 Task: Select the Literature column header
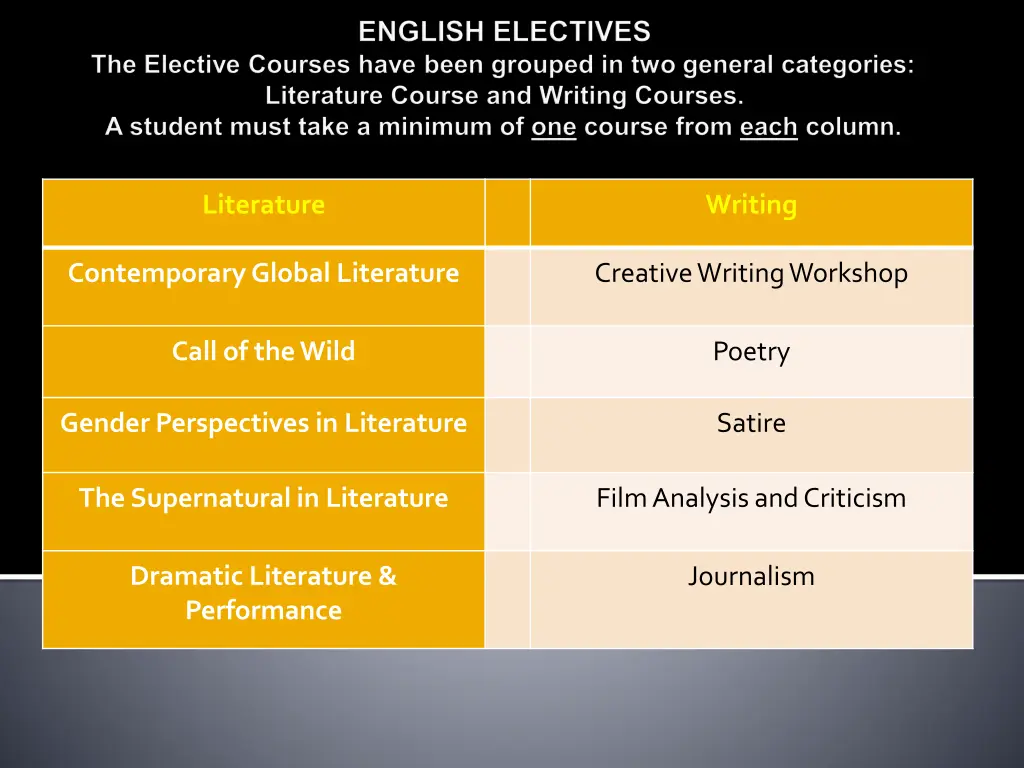[x=263, y=205]
